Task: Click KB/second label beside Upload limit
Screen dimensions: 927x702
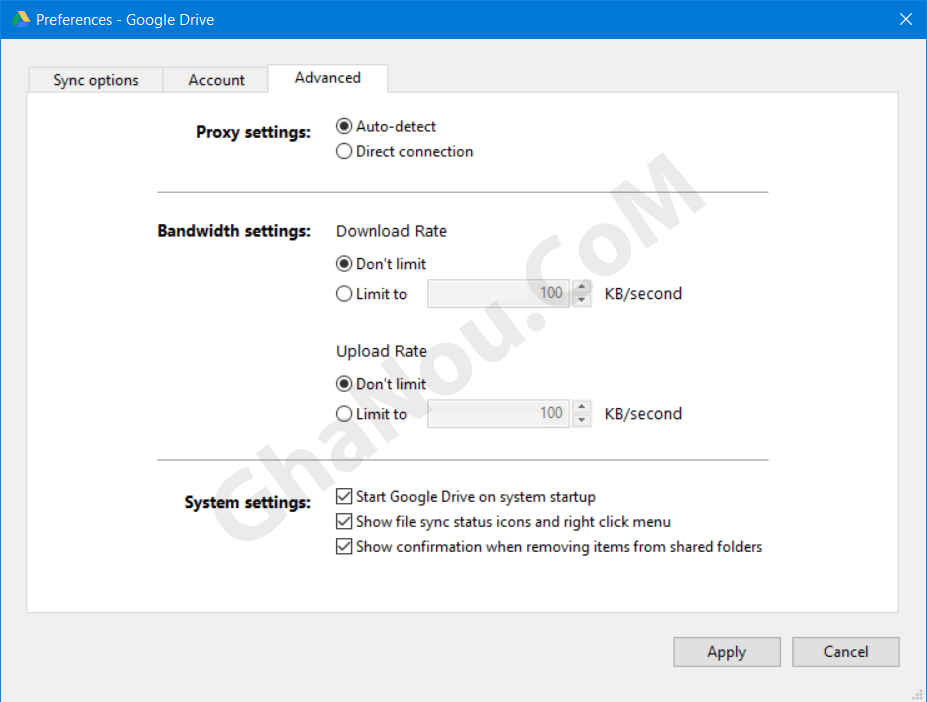Action: 643,414
